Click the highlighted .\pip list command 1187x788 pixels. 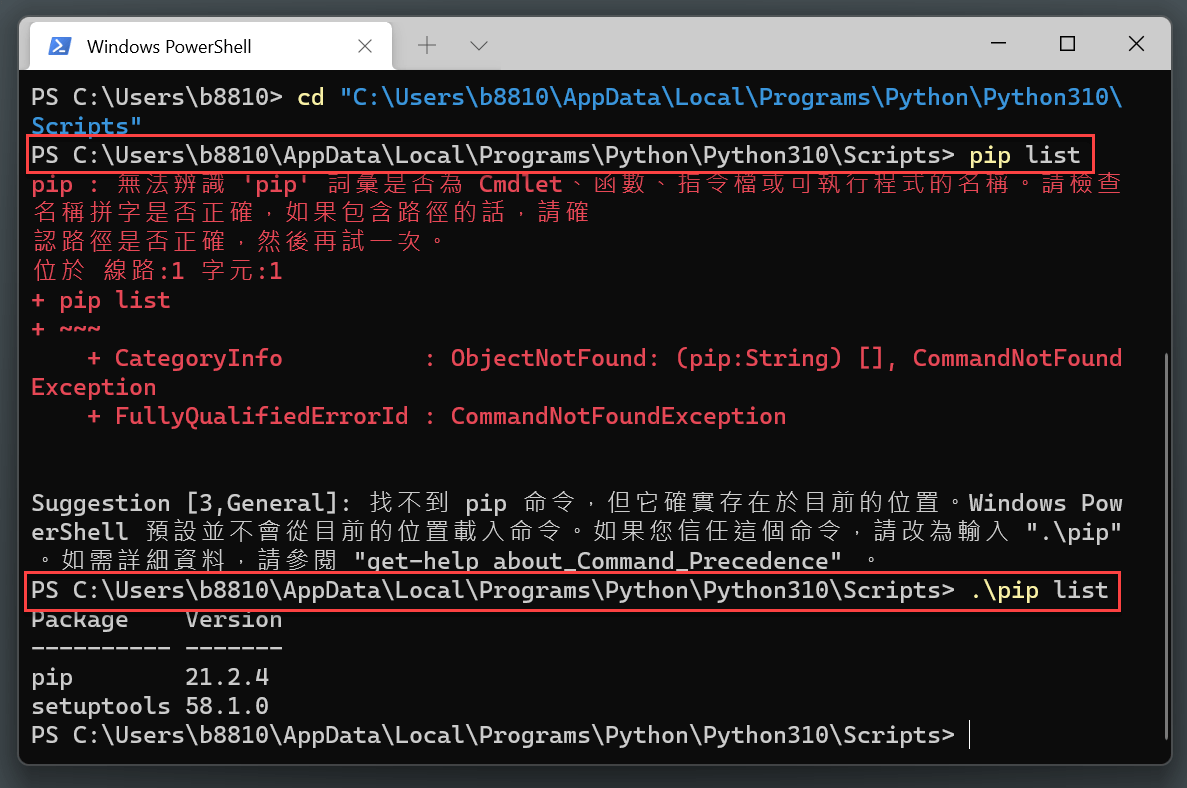coord(1040,590)
